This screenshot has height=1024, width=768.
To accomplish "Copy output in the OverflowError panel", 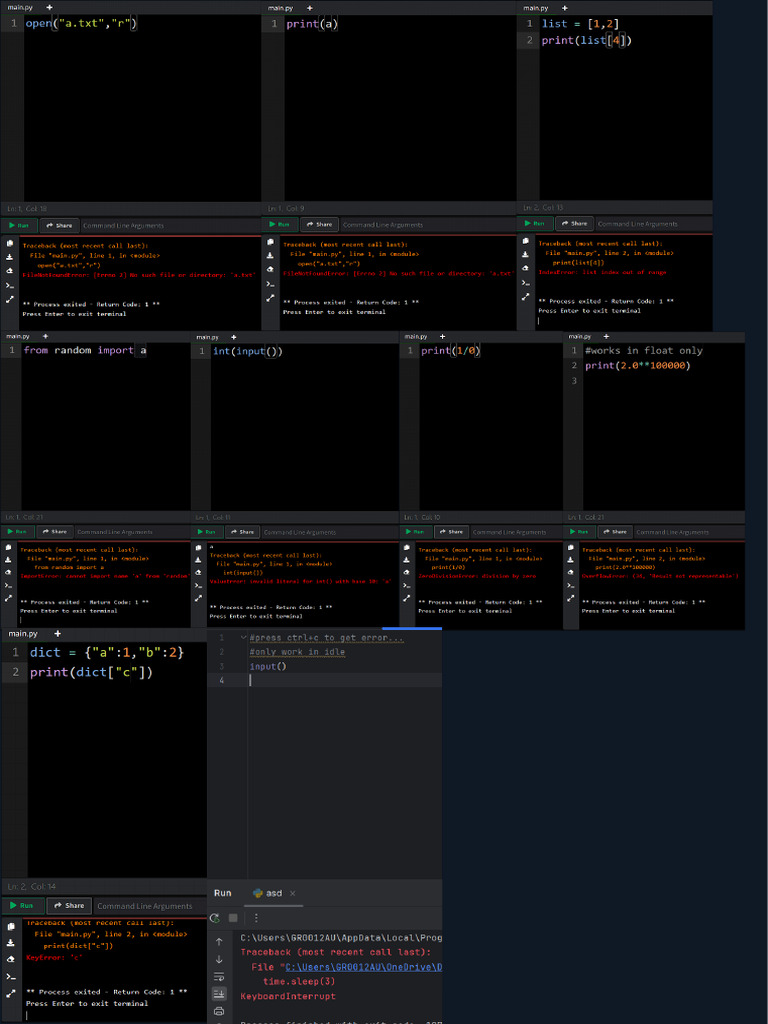I will 570,547.
